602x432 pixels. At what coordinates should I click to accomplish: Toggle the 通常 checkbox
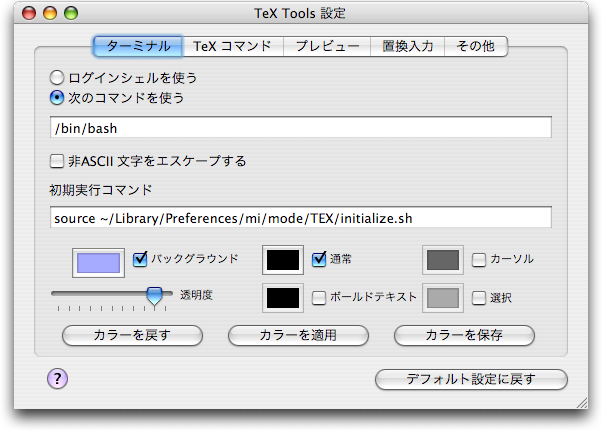pos(319,259)
